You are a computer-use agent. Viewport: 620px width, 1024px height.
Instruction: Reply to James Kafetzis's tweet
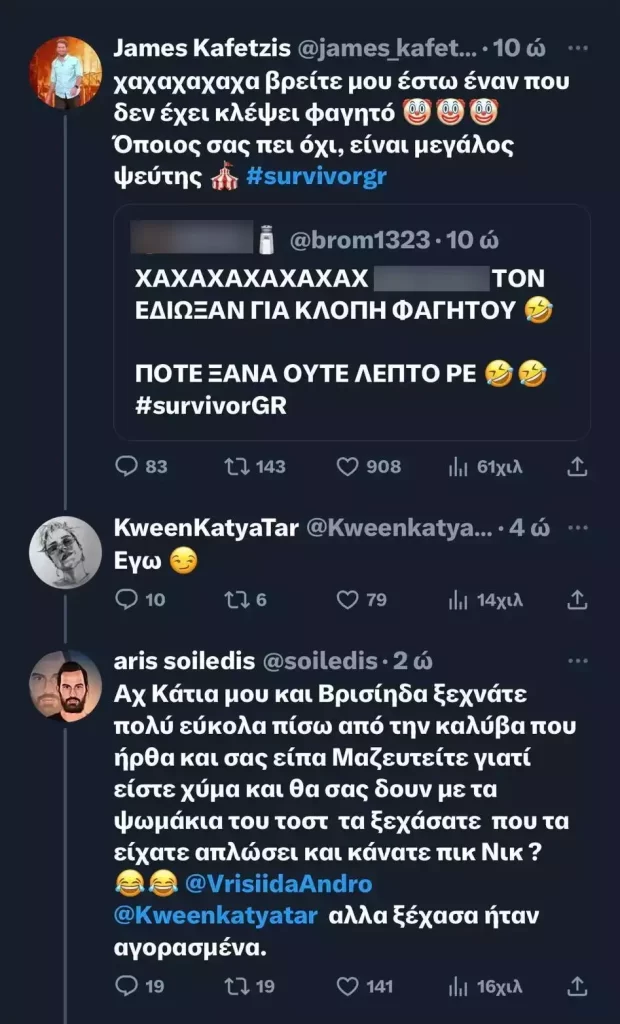point(127,467)
